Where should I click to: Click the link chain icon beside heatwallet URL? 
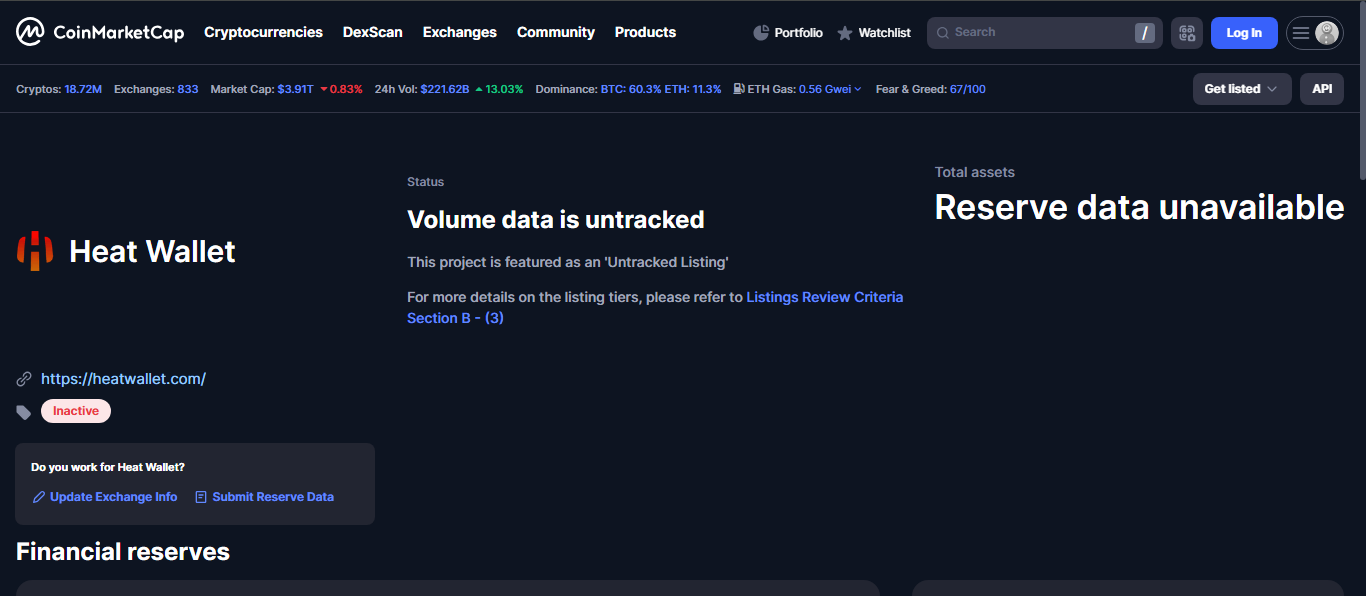coord(24,379)
